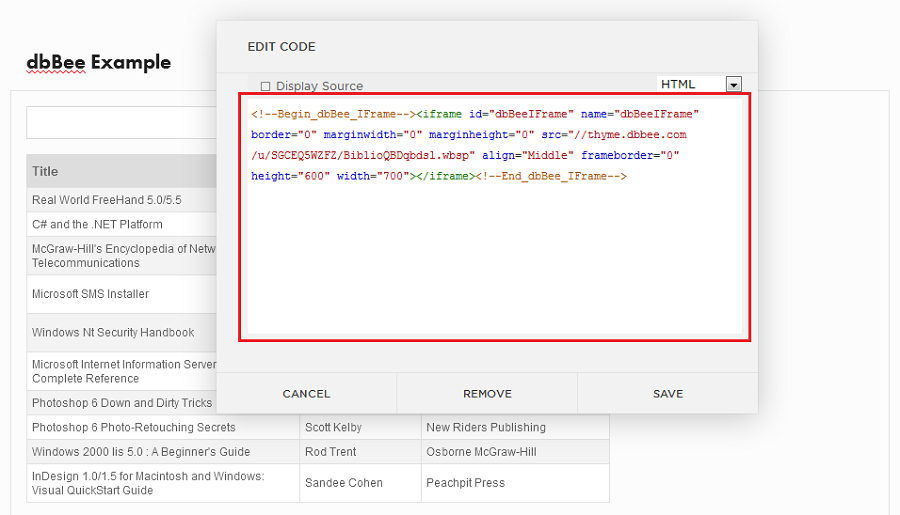Image resolution: width=900 pixels, height=515 pixels.
Task: Click the REMOVE button
Action: (487, 394)
